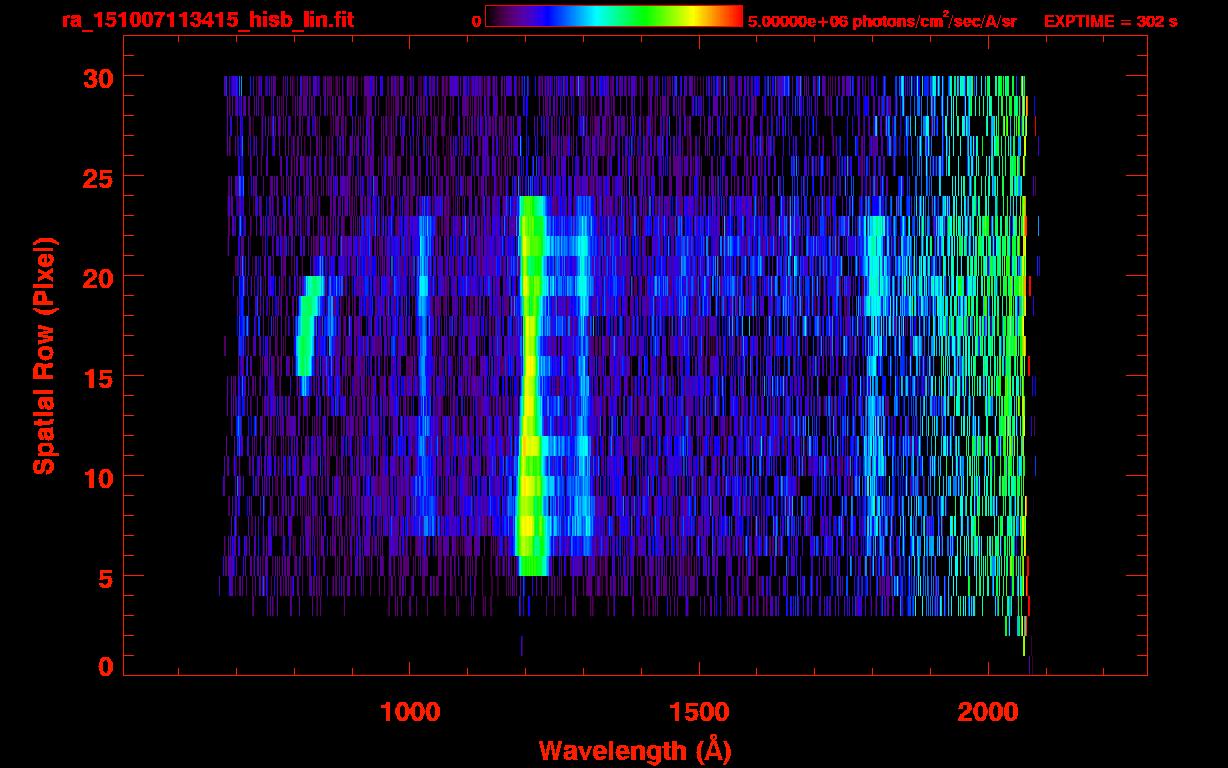Click the 5.00000e+06 photons/cm²/sec/A/sr label
1228x768 pixels.
[x=882, y=20]
